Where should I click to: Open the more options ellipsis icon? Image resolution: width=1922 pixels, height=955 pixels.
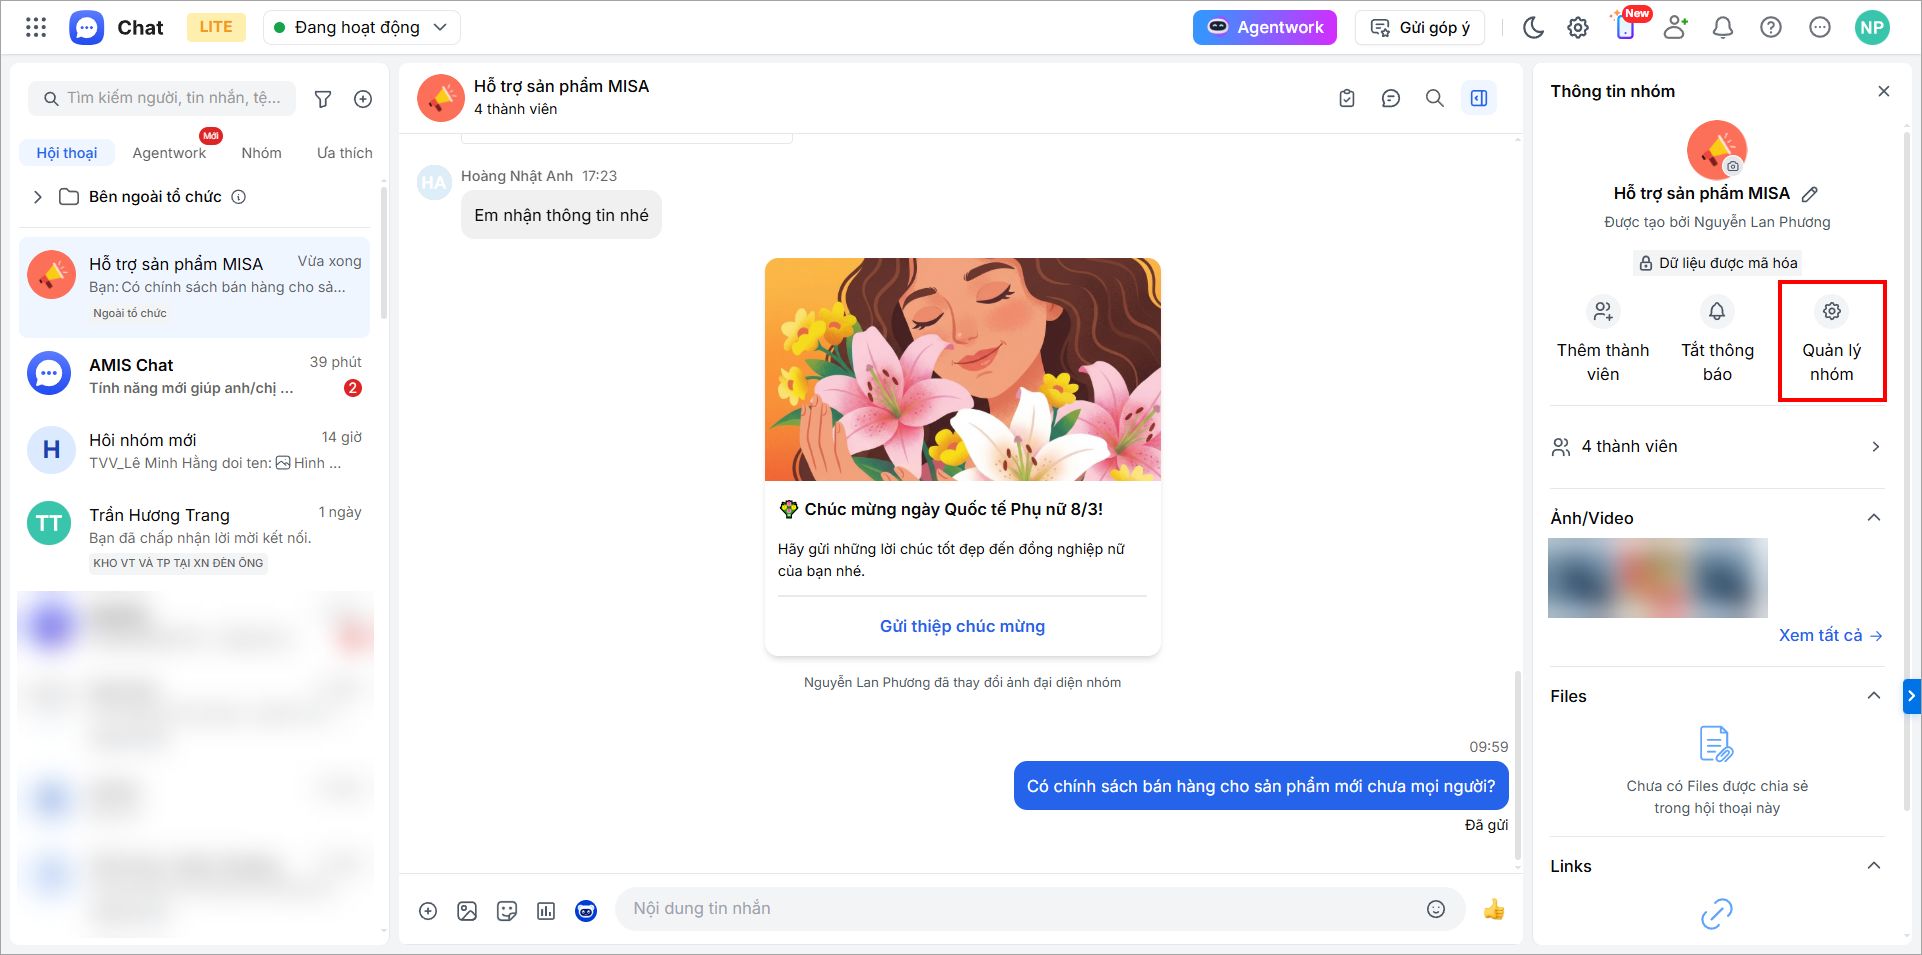click(x=1820, y=27)
